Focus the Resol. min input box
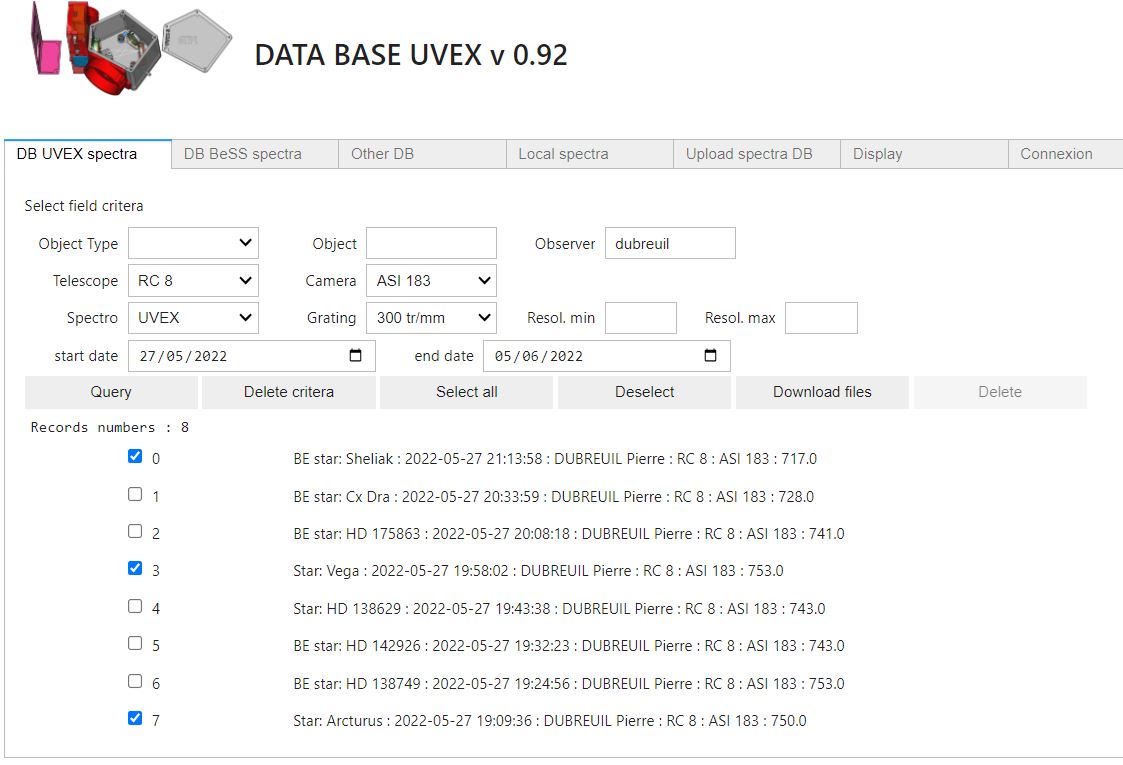Screen dimensions: 1123x765 tap(641, 318)
